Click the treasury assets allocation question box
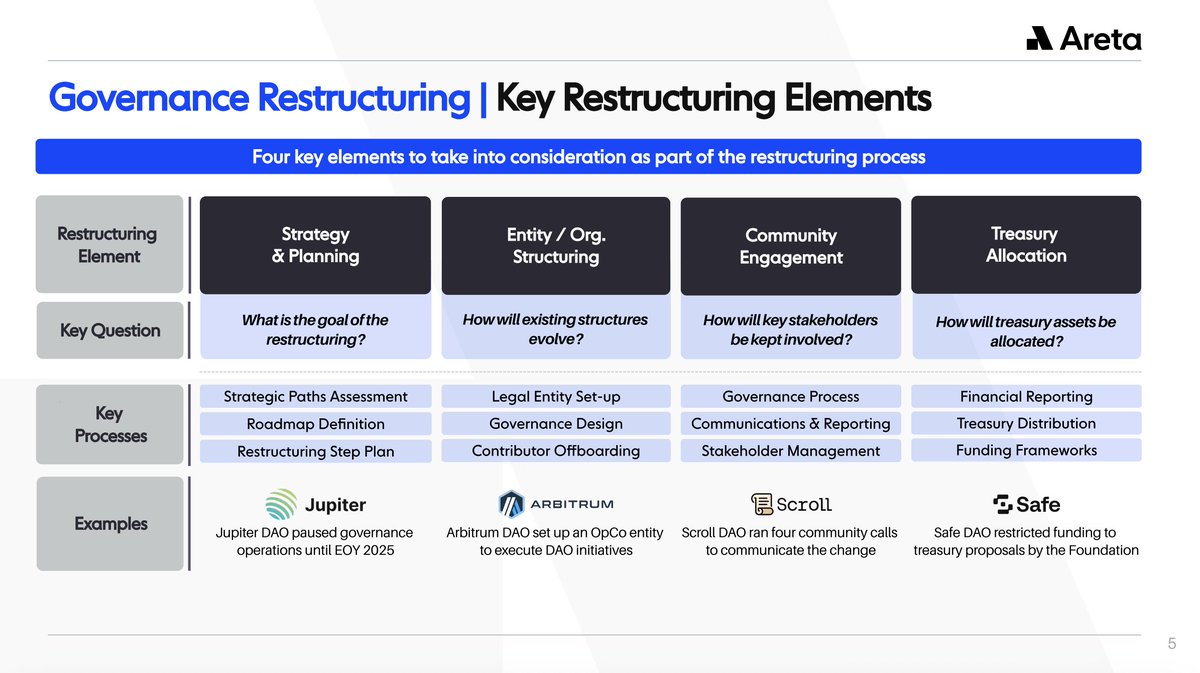 tap(1026, 331)
